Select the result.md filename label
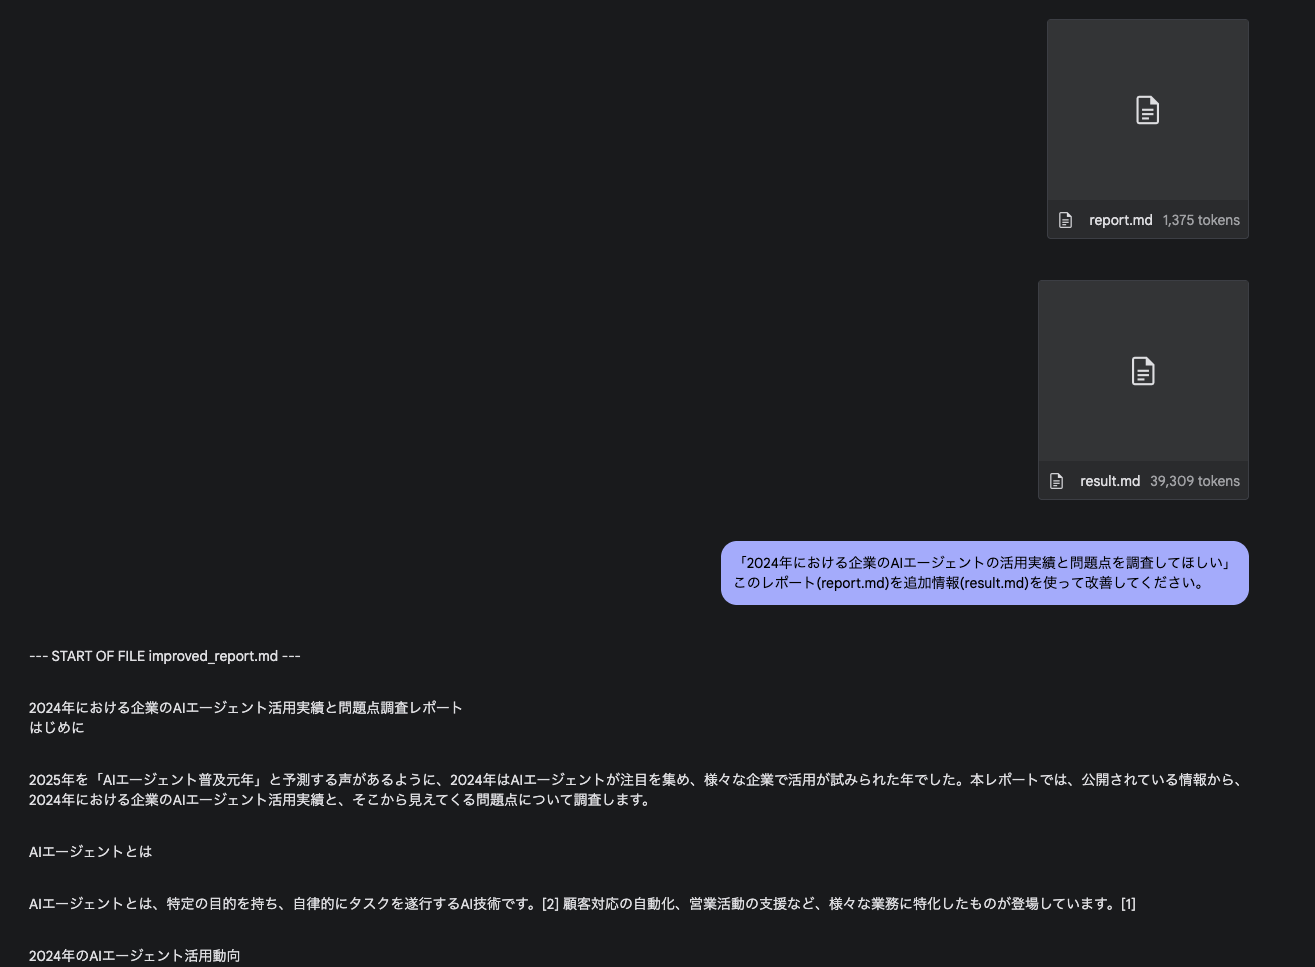The image size is (1315, 967). click(x=1110, y=481)
